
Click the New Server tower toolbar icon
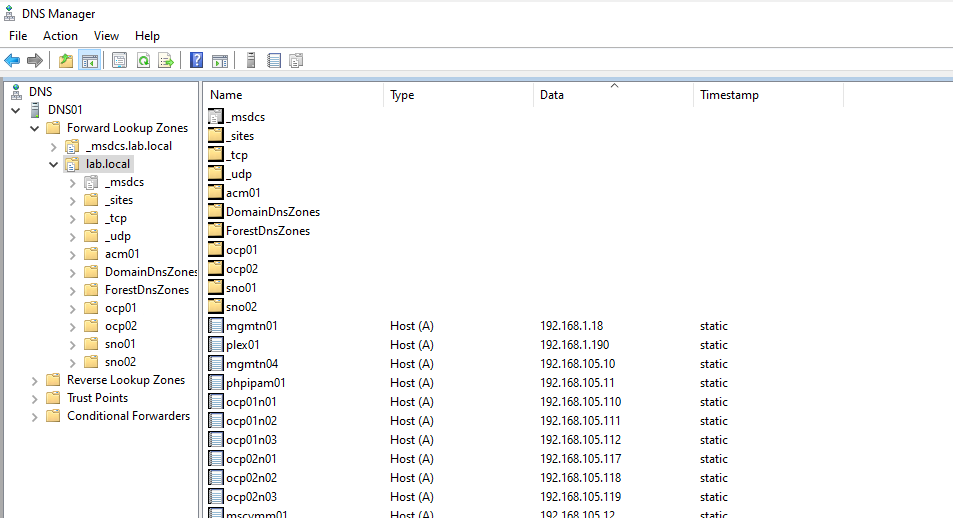tap(250, 60)
